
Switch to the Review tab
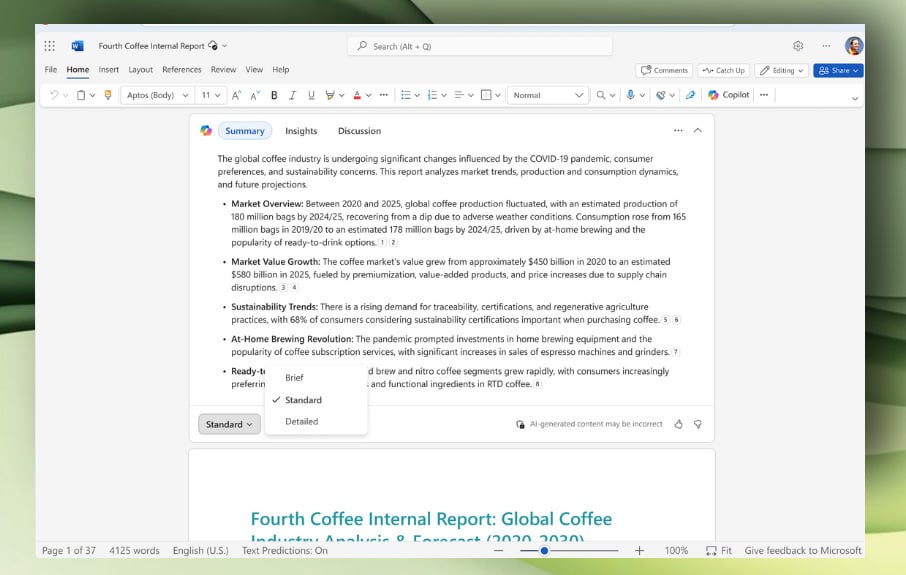(223, 69)
